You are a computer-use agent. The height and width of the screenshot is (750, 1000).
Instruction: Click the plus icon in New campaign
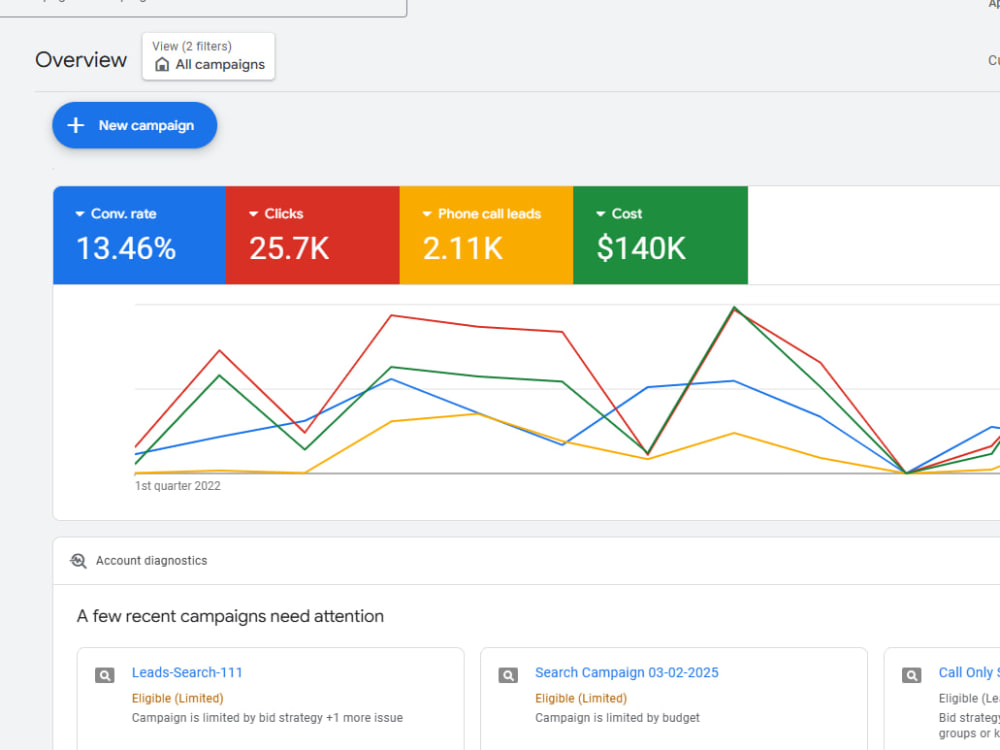pyautogui.click(x=76, y=125)
